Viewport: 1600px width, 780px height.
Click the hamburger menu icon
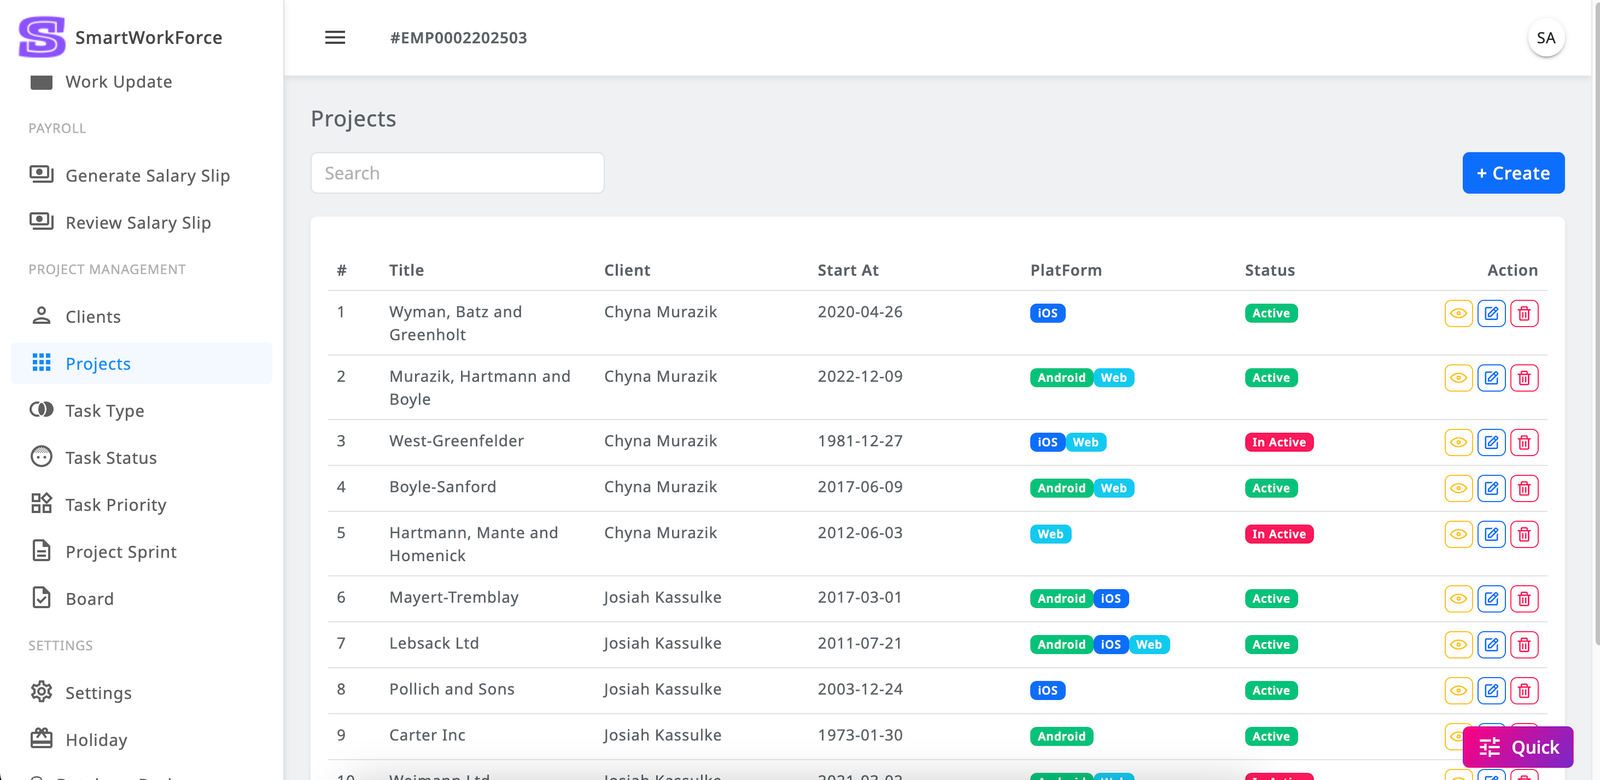[x=335, y=38]
